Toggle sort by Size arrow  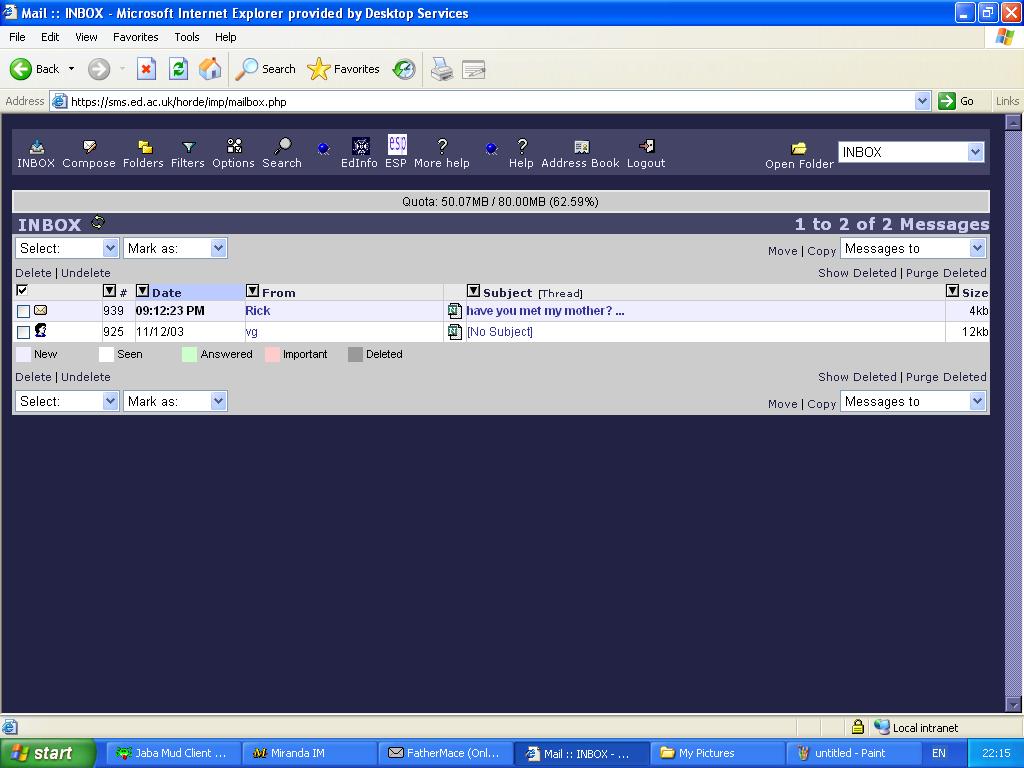pyautogui.click(x=953, y=291)
